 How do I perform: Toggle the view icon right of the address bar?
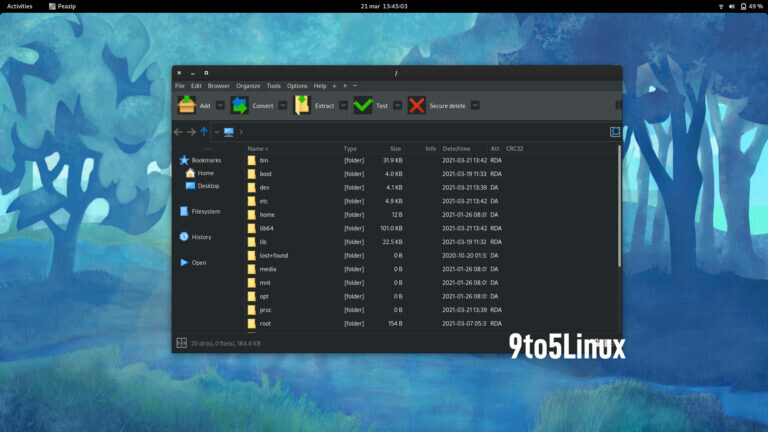tap(615, 132)
